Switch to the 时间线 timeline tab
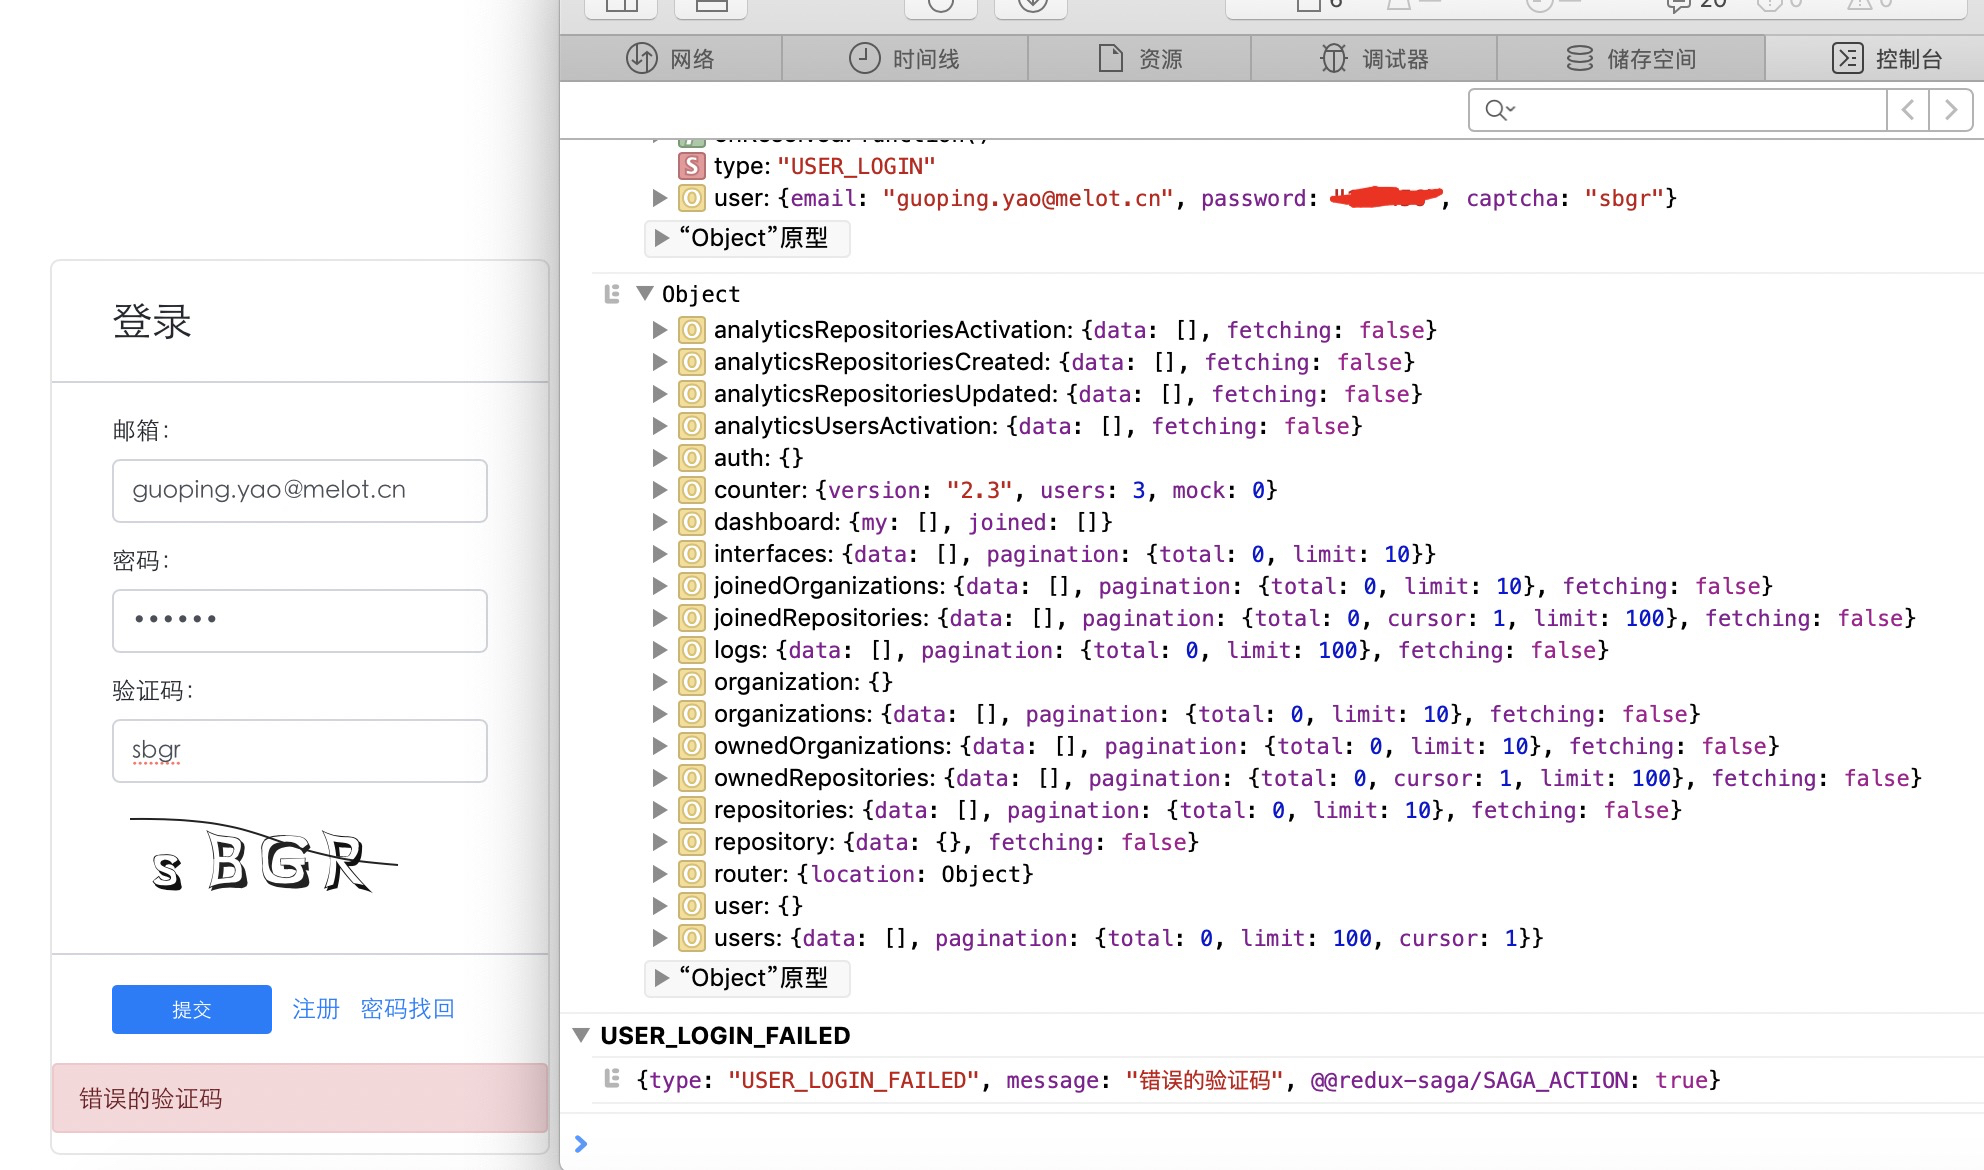The height and width of the screenshot is (1170, 1984). point(904,59)
